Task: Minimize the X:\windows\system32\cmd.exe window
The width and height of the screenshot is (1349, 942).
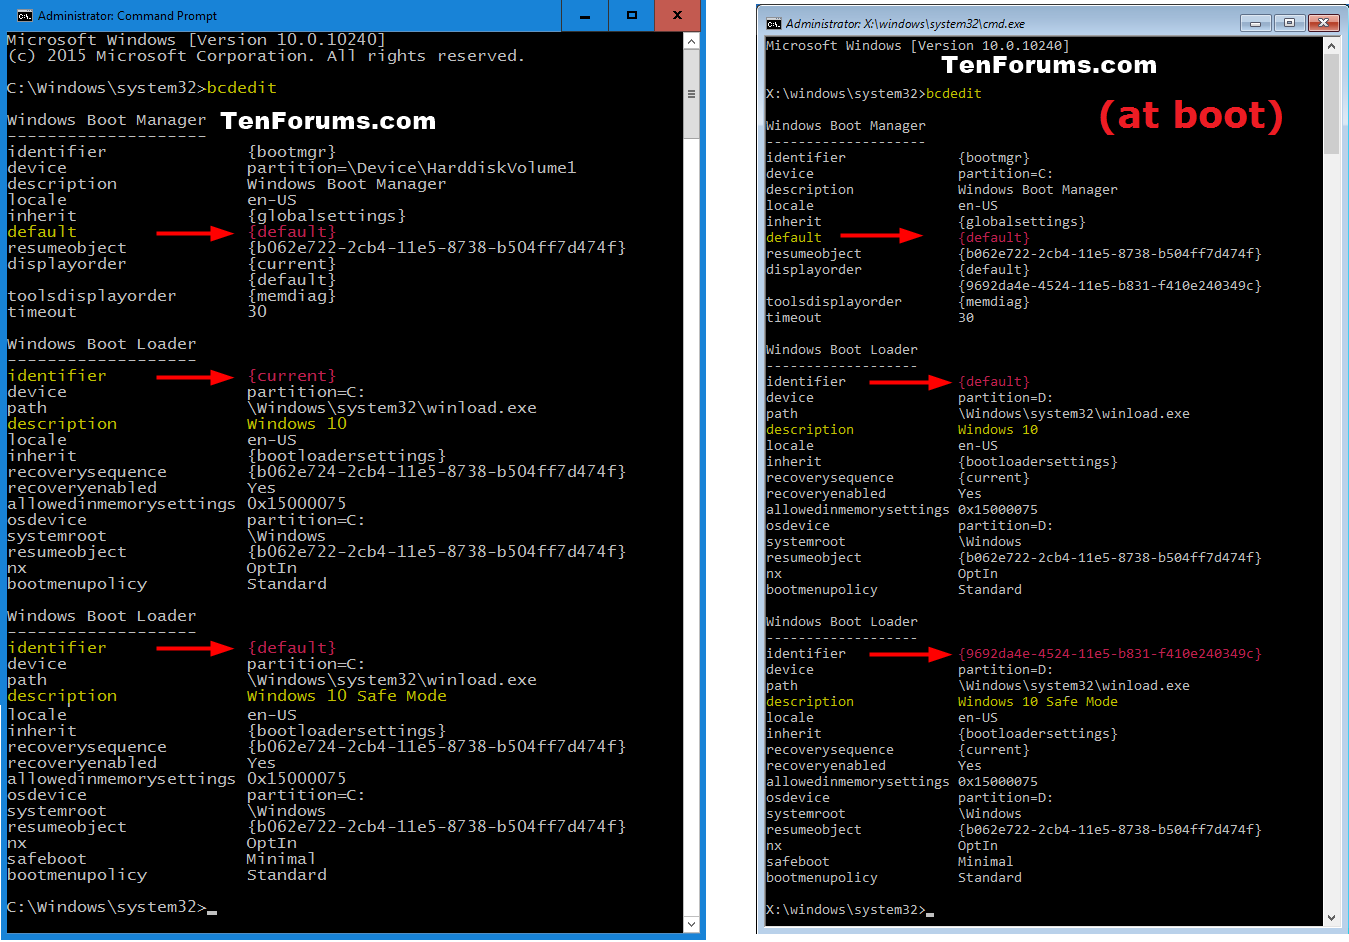Action: pyautogui.click(x=1255, y=22)
